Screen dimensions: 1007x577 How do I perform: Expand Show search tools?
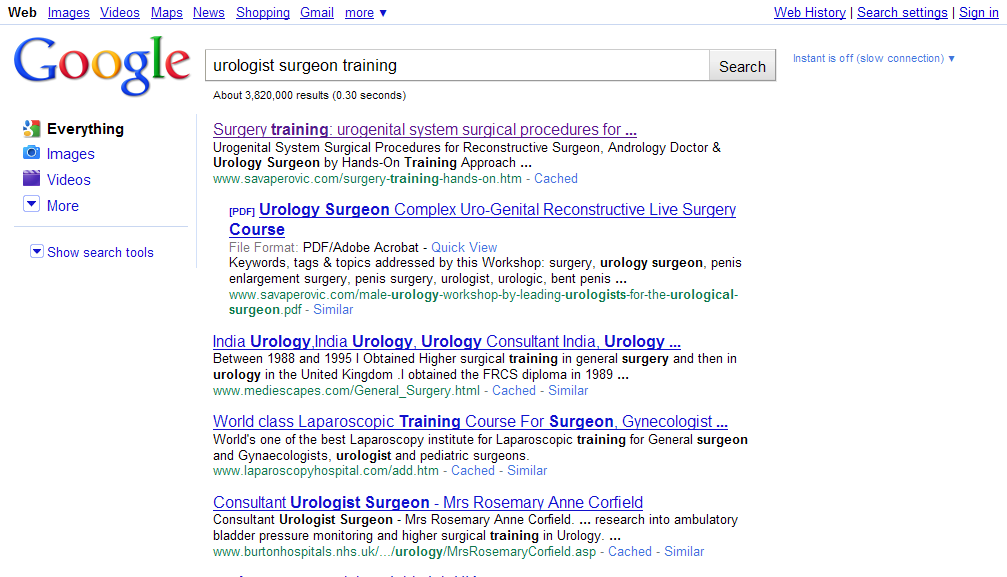(92, 252)
